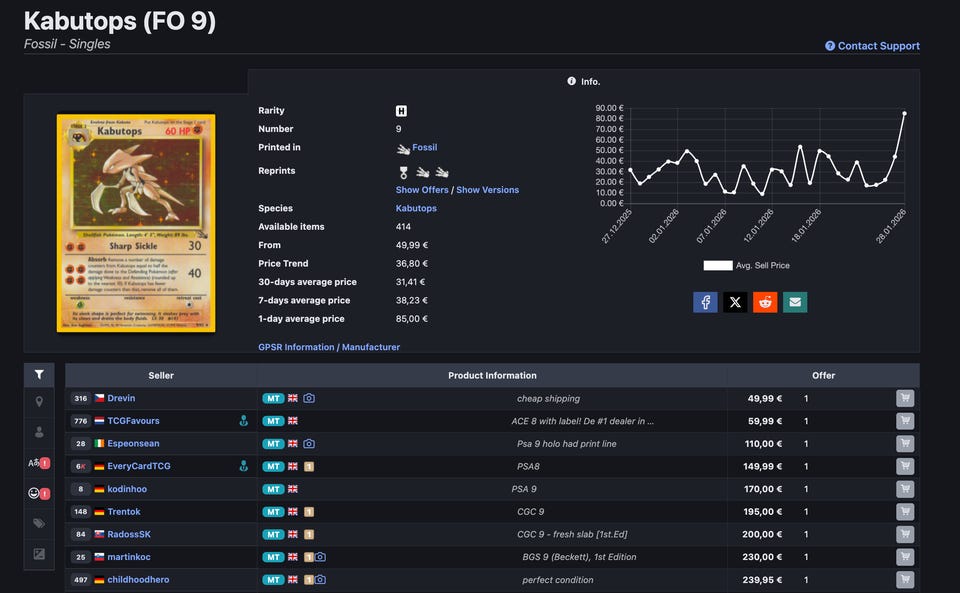Viewport: 960px width, 593px height.
Task: Click the 'cheap shipping' comment text
Action: 548,398
